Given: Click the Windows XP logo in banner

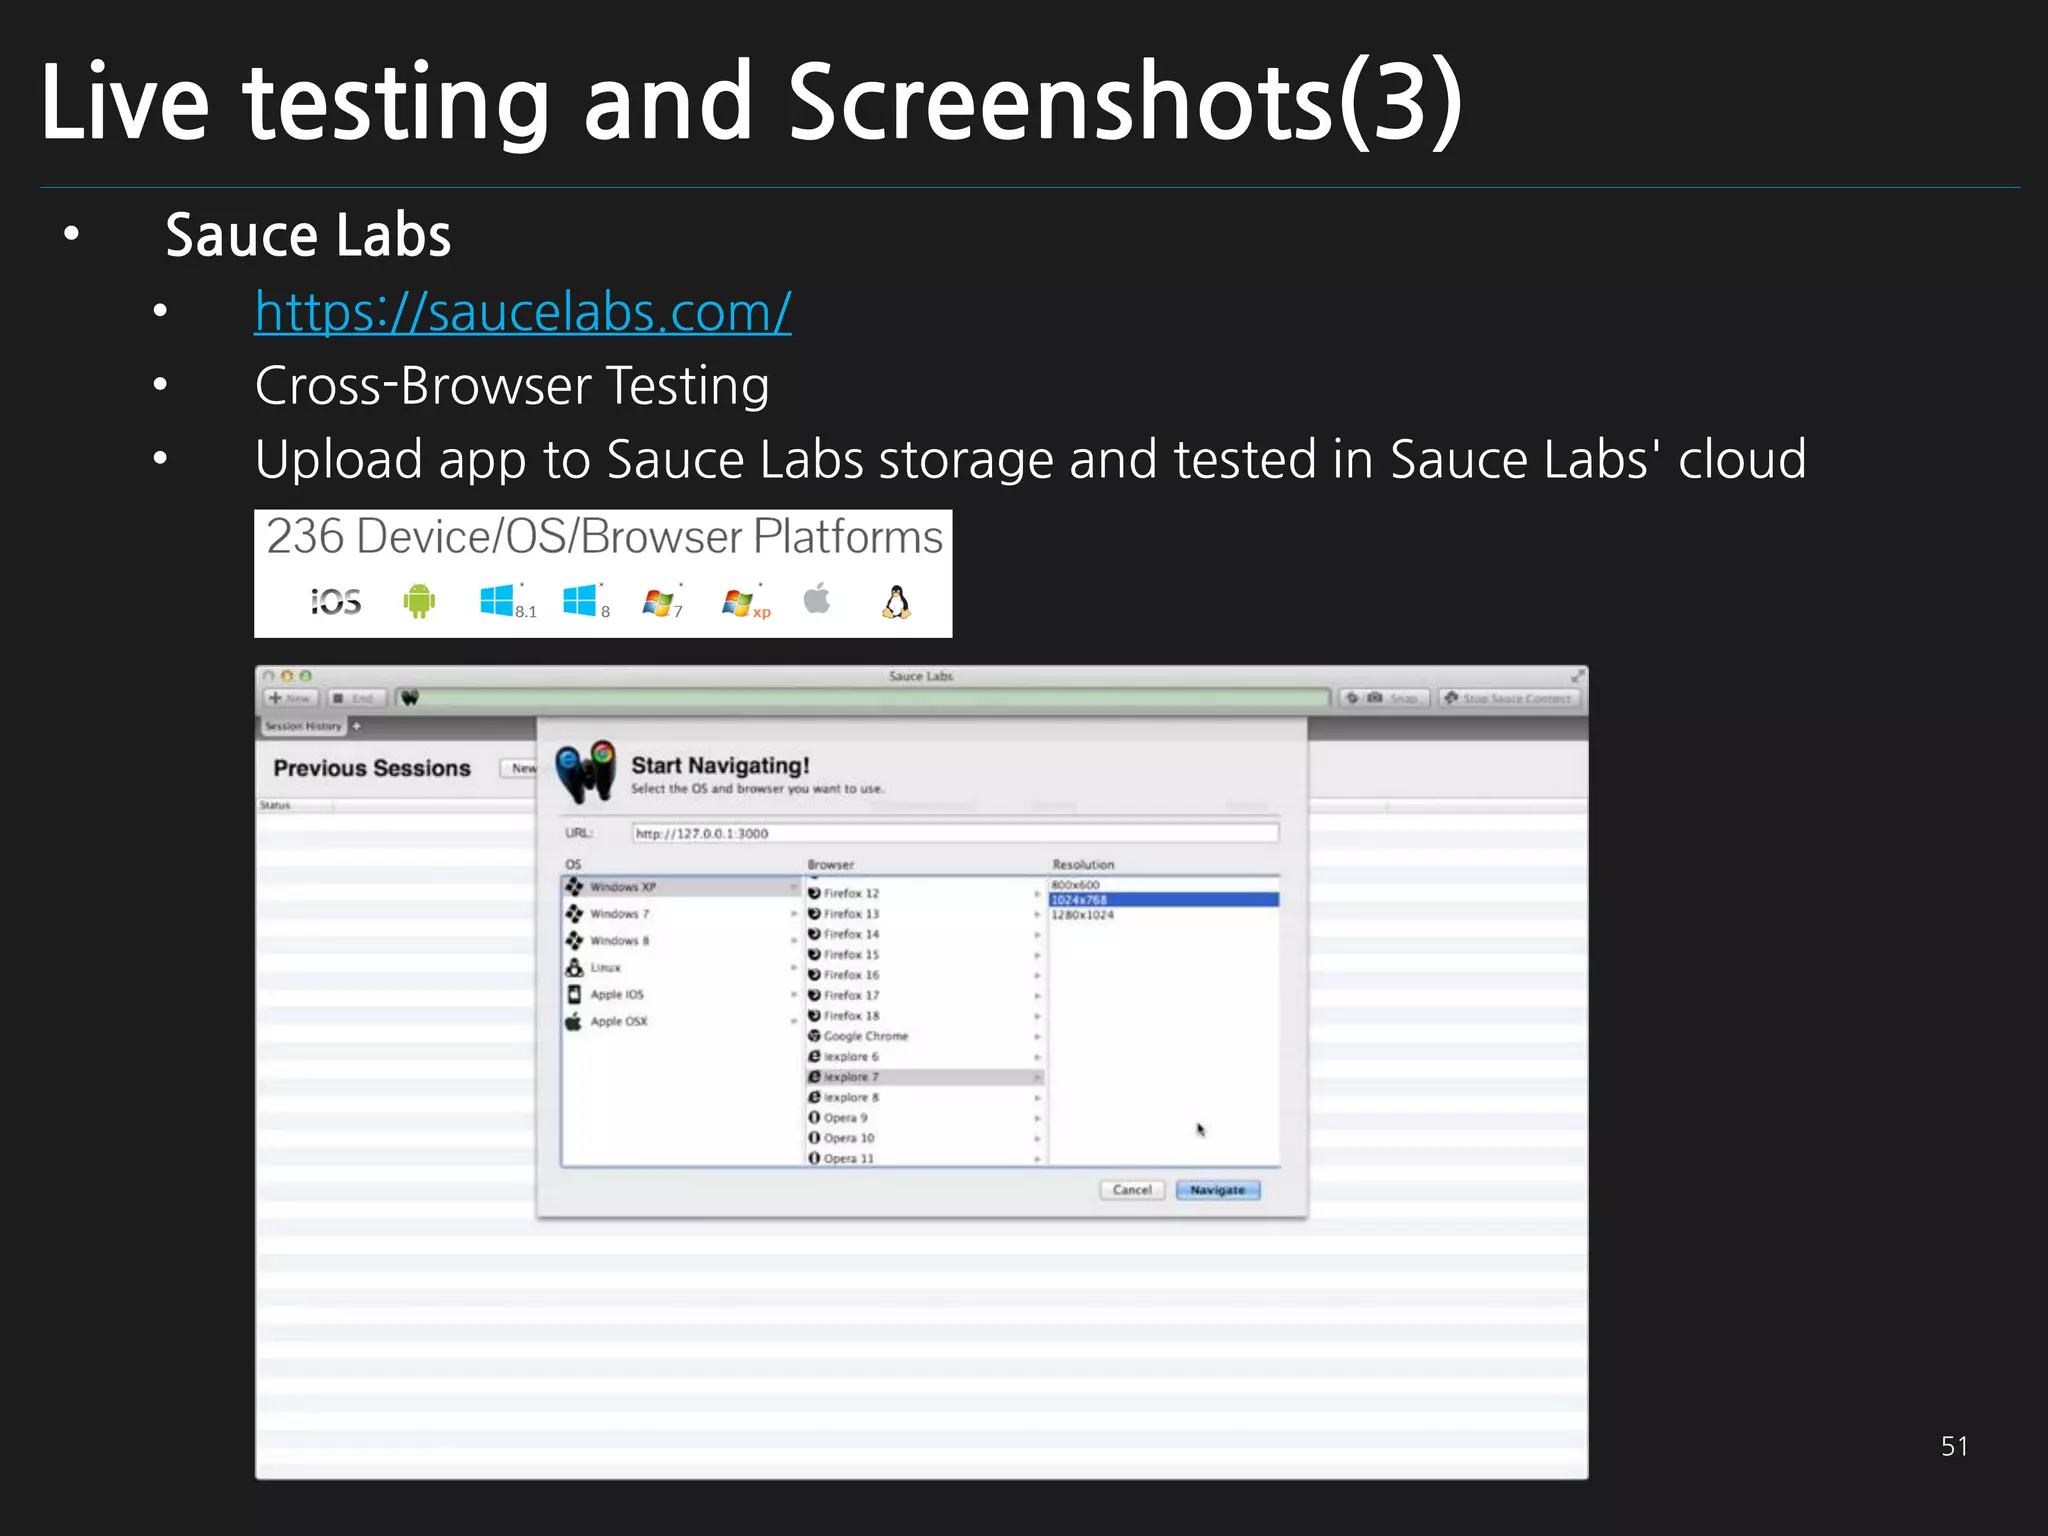Looking at the screenshot, I should [x=746, y=602].
